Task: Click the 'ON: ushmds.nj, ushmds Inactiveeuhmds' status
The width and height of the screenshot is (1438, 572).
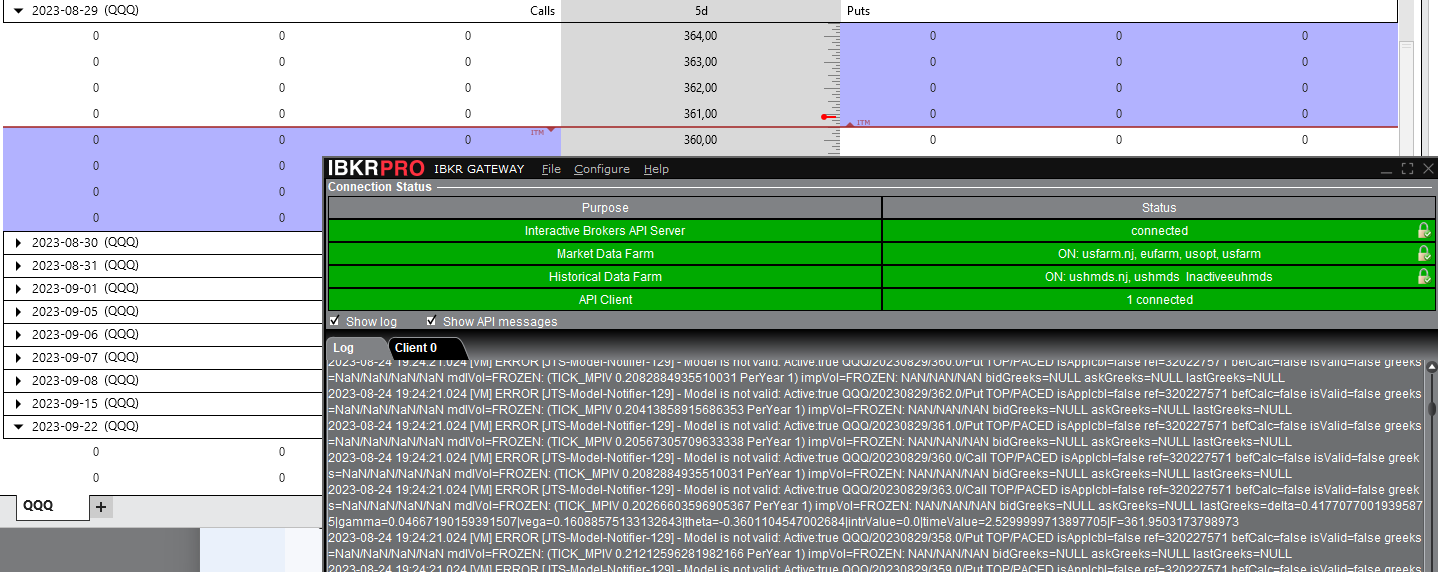Action: [x=1159, y=277]
